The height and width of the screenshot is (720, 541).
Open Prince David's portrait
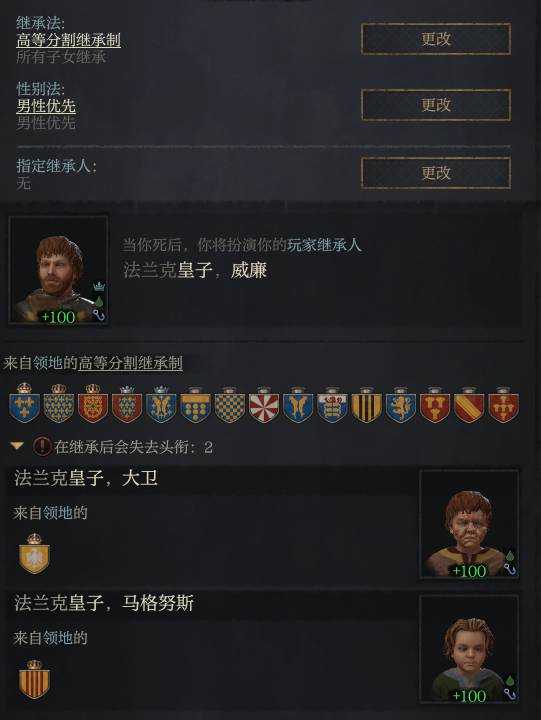click(469, 524)
